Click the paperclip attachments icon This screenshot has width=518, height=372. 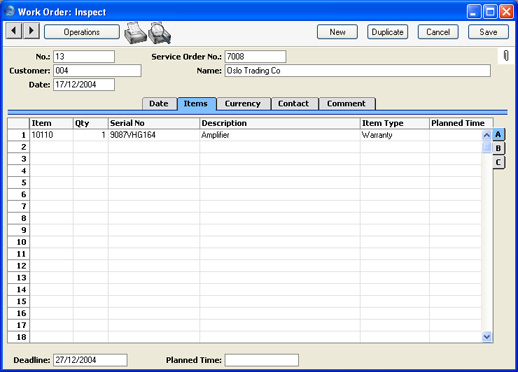506,56
